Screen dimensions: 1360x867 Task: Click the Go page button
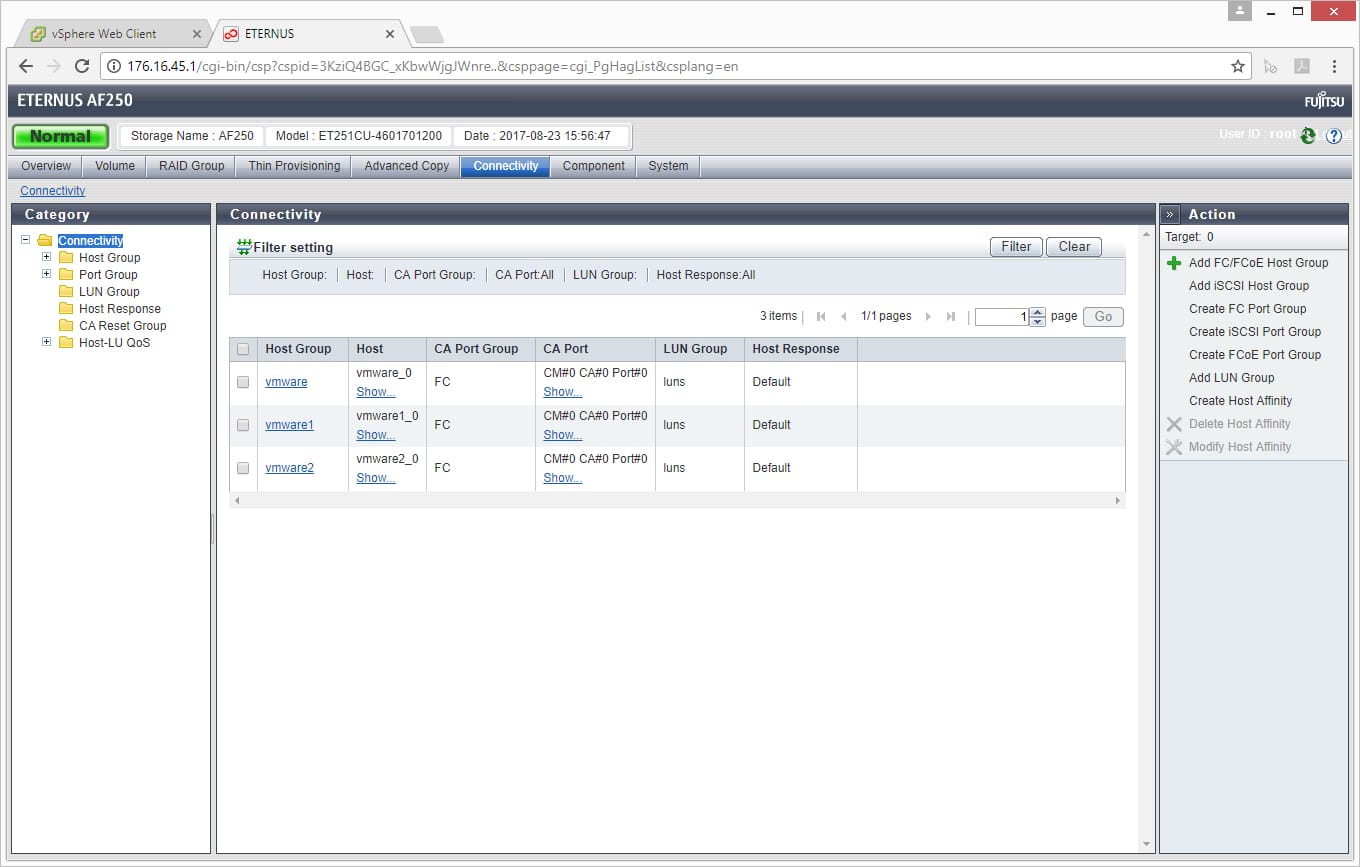click(x=1103, y=316)
